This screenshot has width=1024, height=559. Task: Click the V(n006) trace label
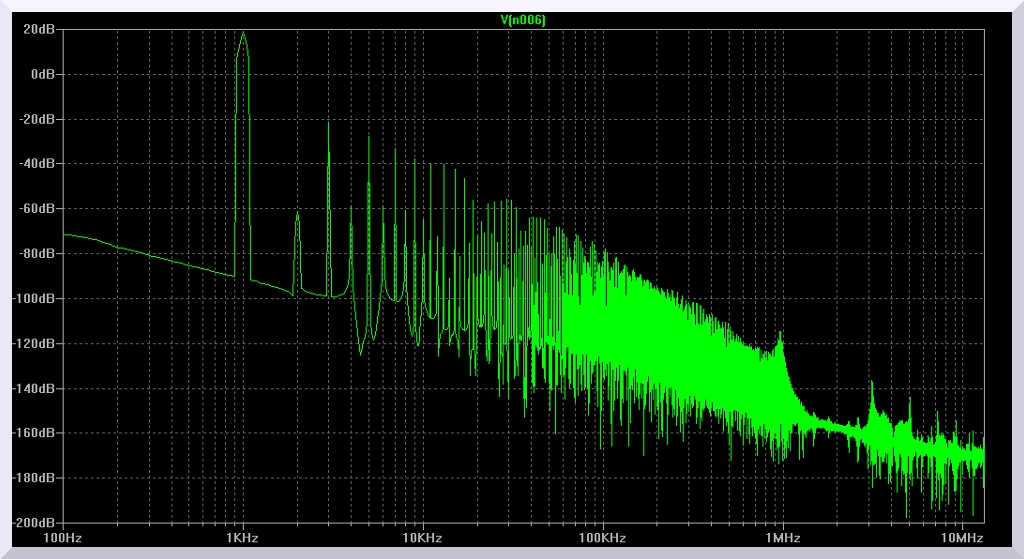tap(522, 20)
